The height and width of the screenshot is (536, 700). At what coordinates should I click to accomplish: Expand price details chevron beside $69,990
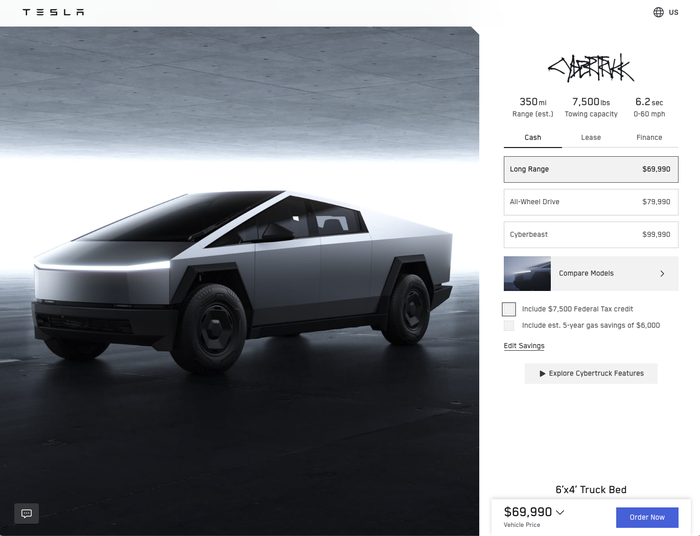tap(560, 512)
